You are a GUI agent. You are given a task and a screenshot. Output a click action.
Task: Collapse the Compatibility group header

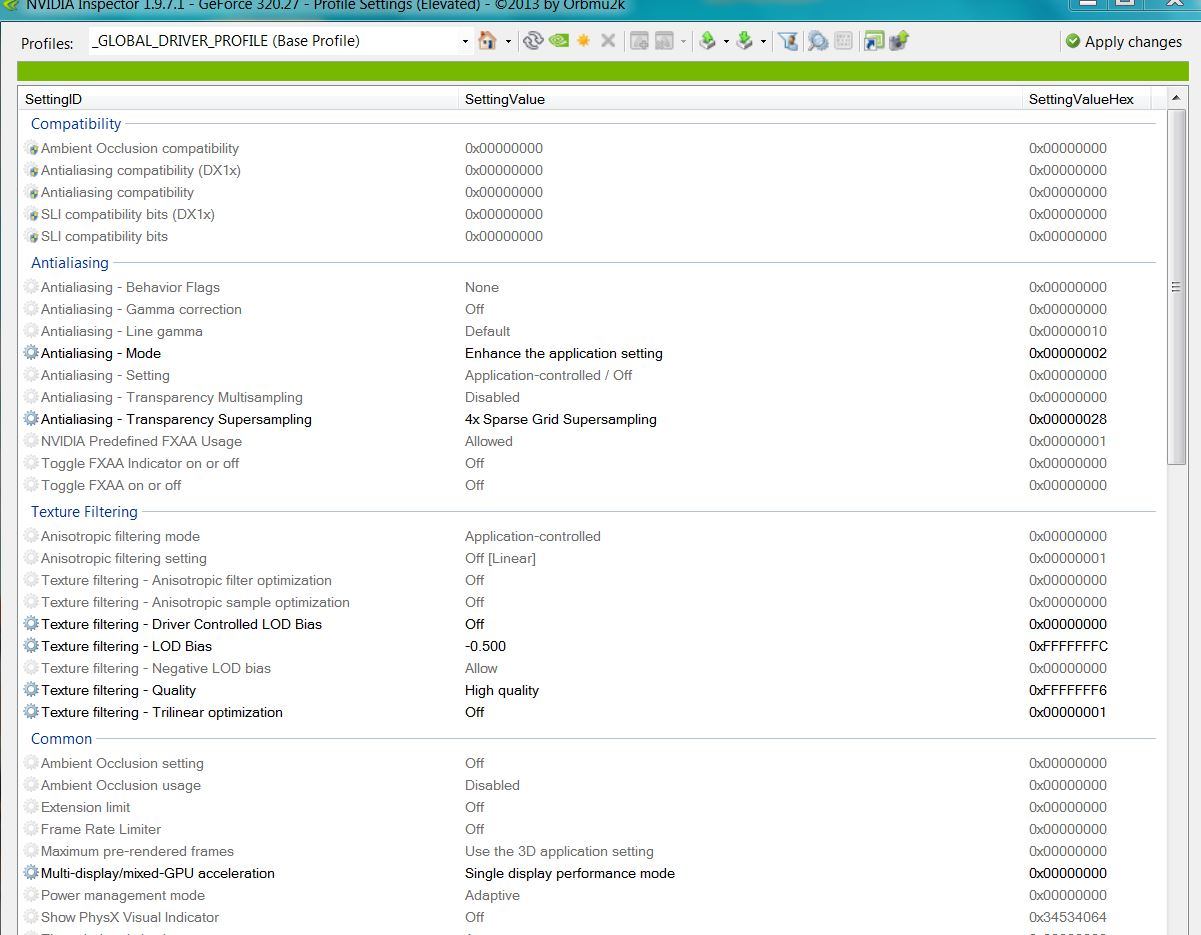coord(76,124)
